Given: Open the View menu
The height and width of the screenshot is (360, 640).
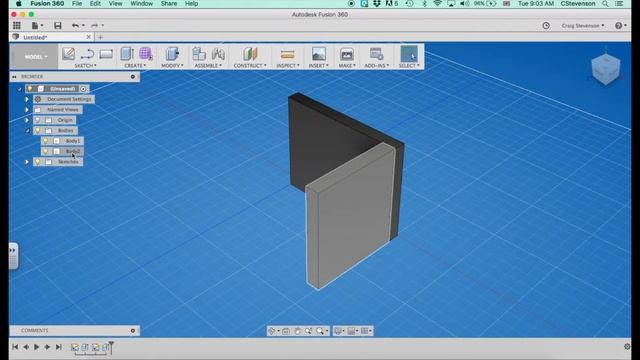Looking at the screenshot, I should tap(116, 4).
